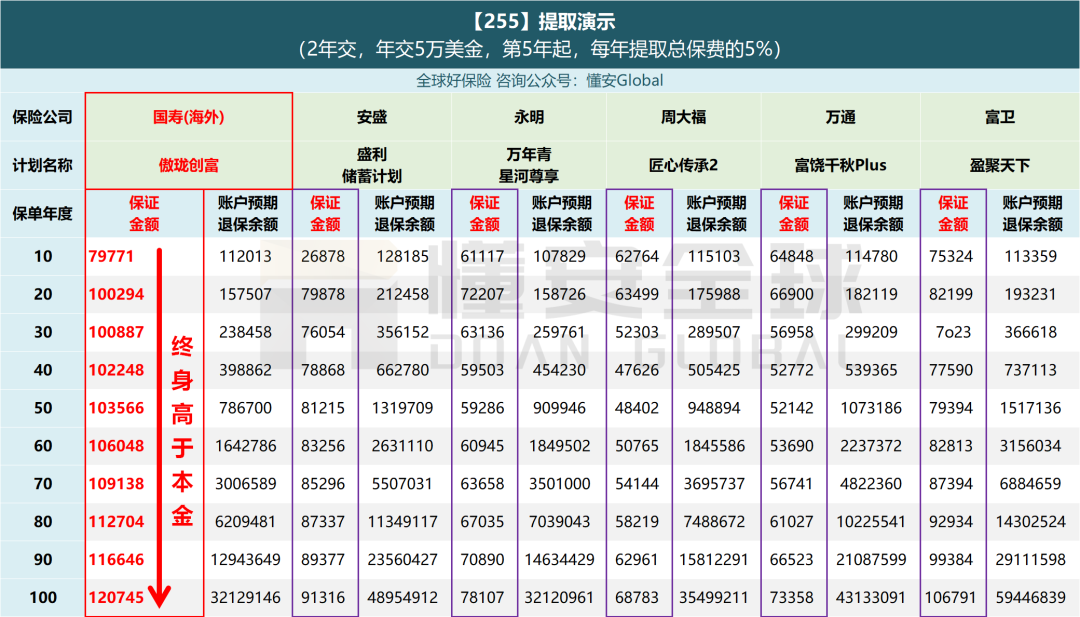
Task: Click the 保单年度 header cell
Action: tap(43, 213)
